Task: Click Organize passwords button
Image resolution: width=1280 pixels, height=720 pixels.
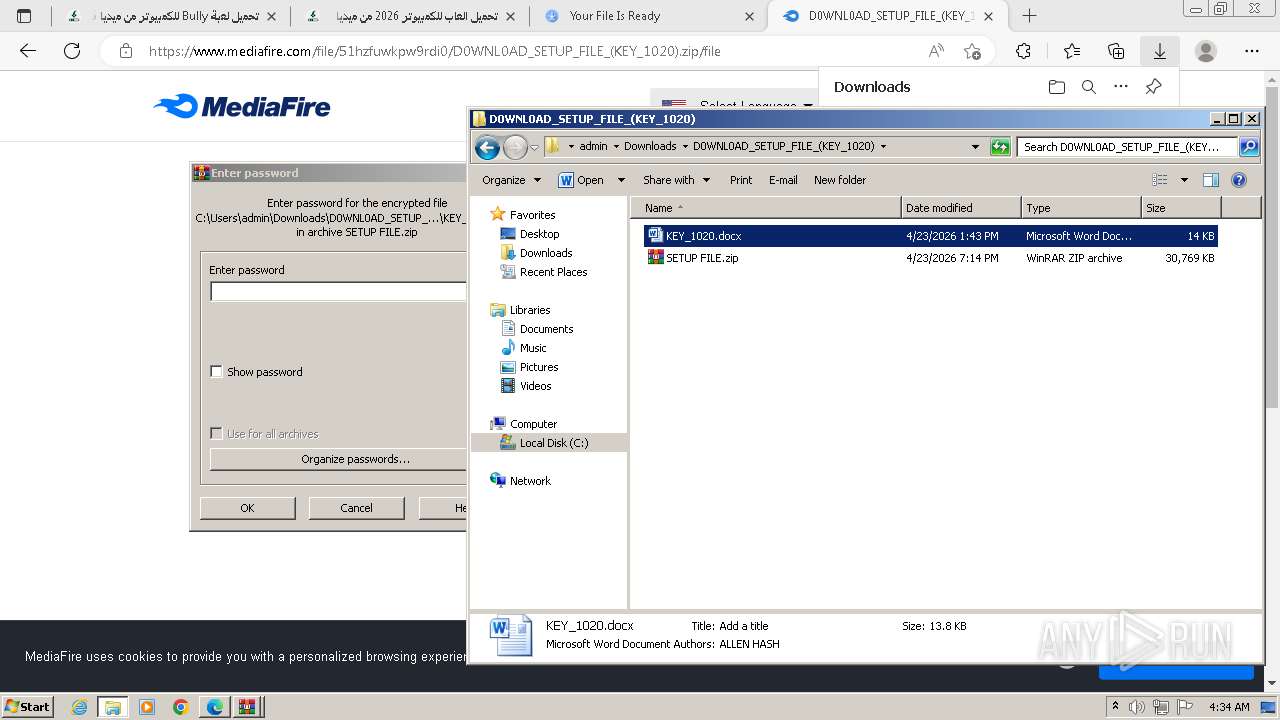Action: pyautogui.click(x=338, y=459)
